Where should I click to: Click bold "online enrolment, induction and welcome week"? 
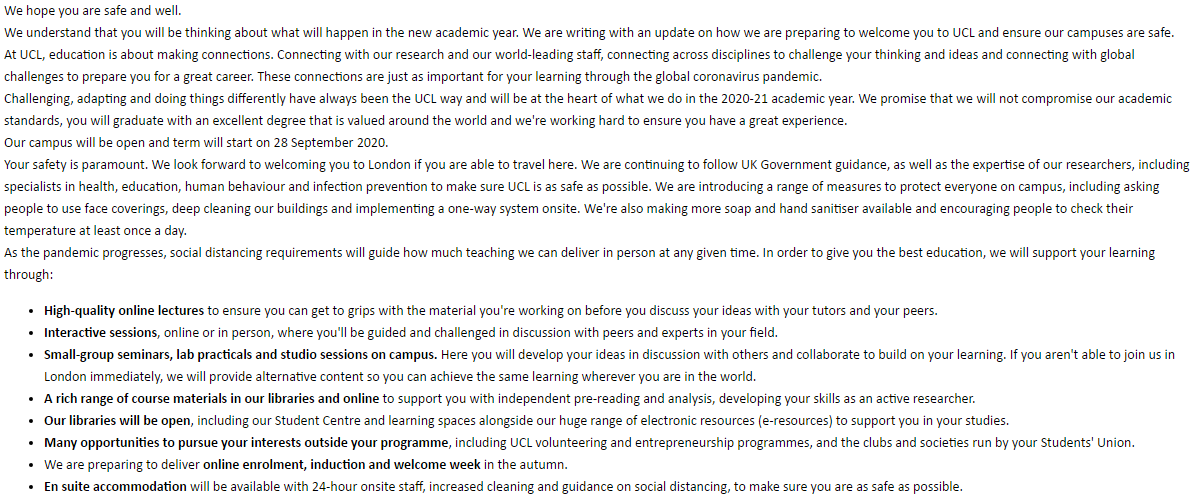point(343,464)
